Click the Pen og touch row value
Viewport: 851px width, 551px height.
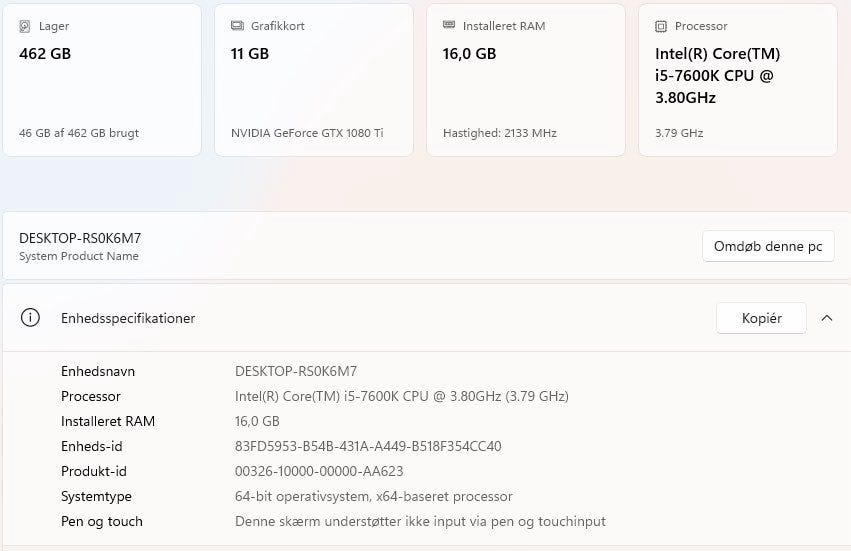(420, 521)
